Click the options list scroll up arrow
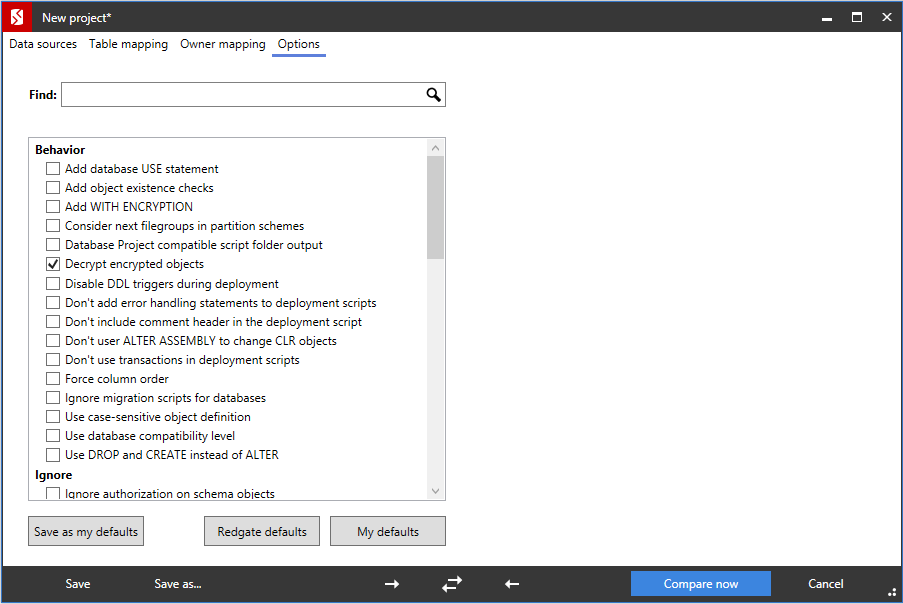Viewport: 903px width, 604px height. pos(435,148)
